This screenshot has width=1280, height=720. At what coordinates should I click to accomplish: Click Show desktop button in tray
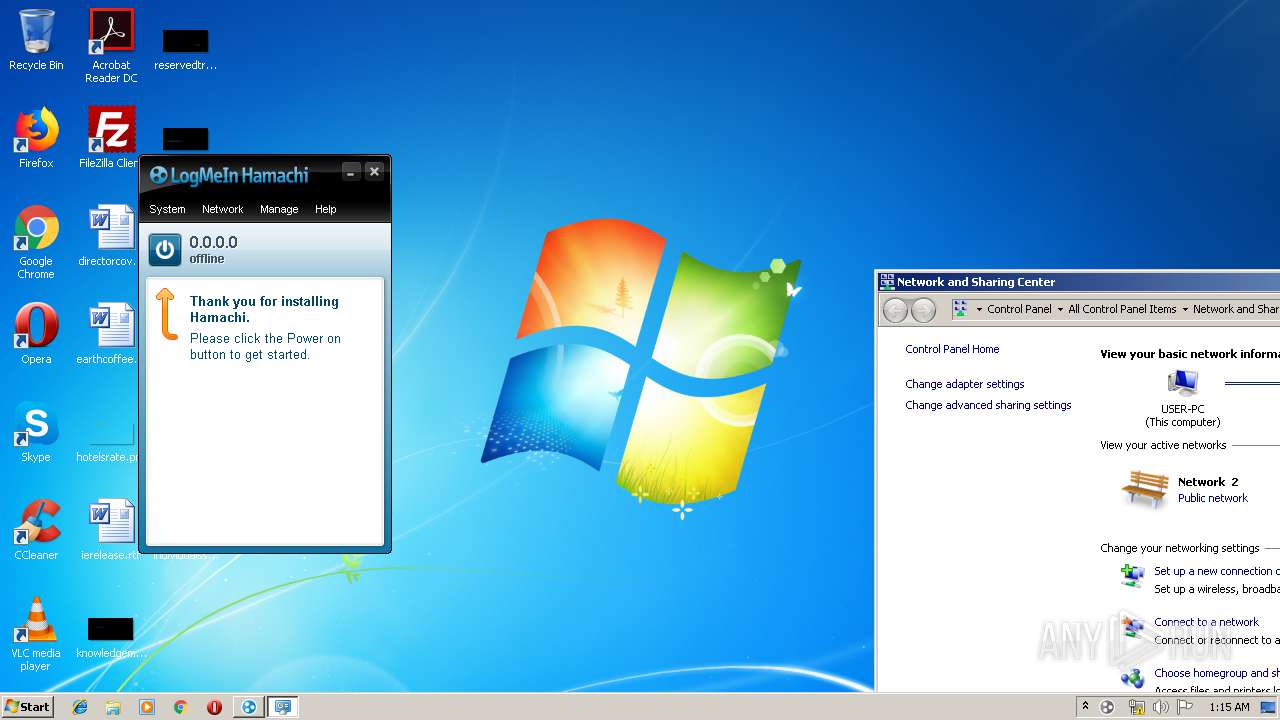pyautogui.click(x=1269, y=707)
